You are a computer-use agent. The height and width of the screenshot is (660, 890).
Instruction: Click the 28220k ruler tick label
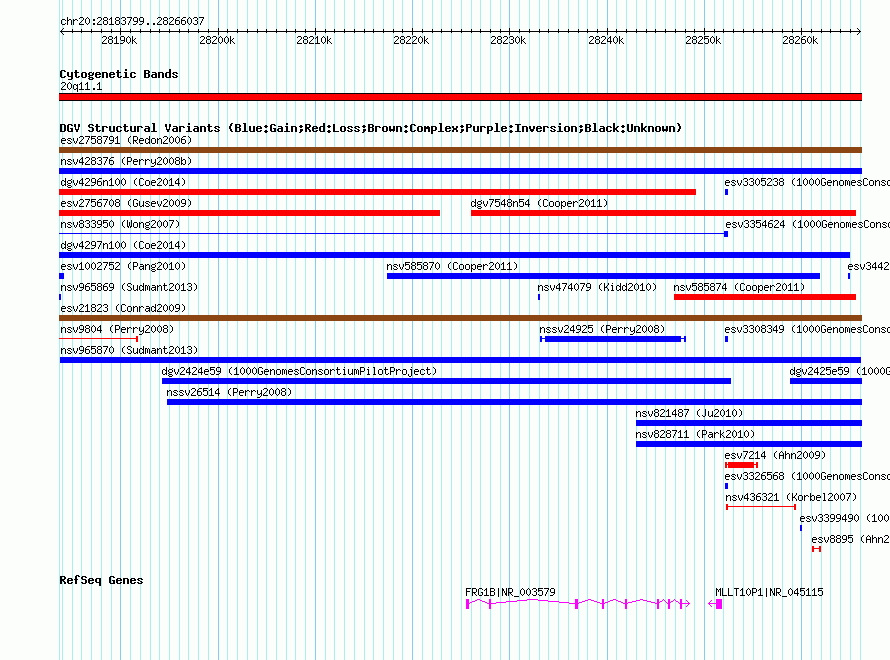(411, 40)
